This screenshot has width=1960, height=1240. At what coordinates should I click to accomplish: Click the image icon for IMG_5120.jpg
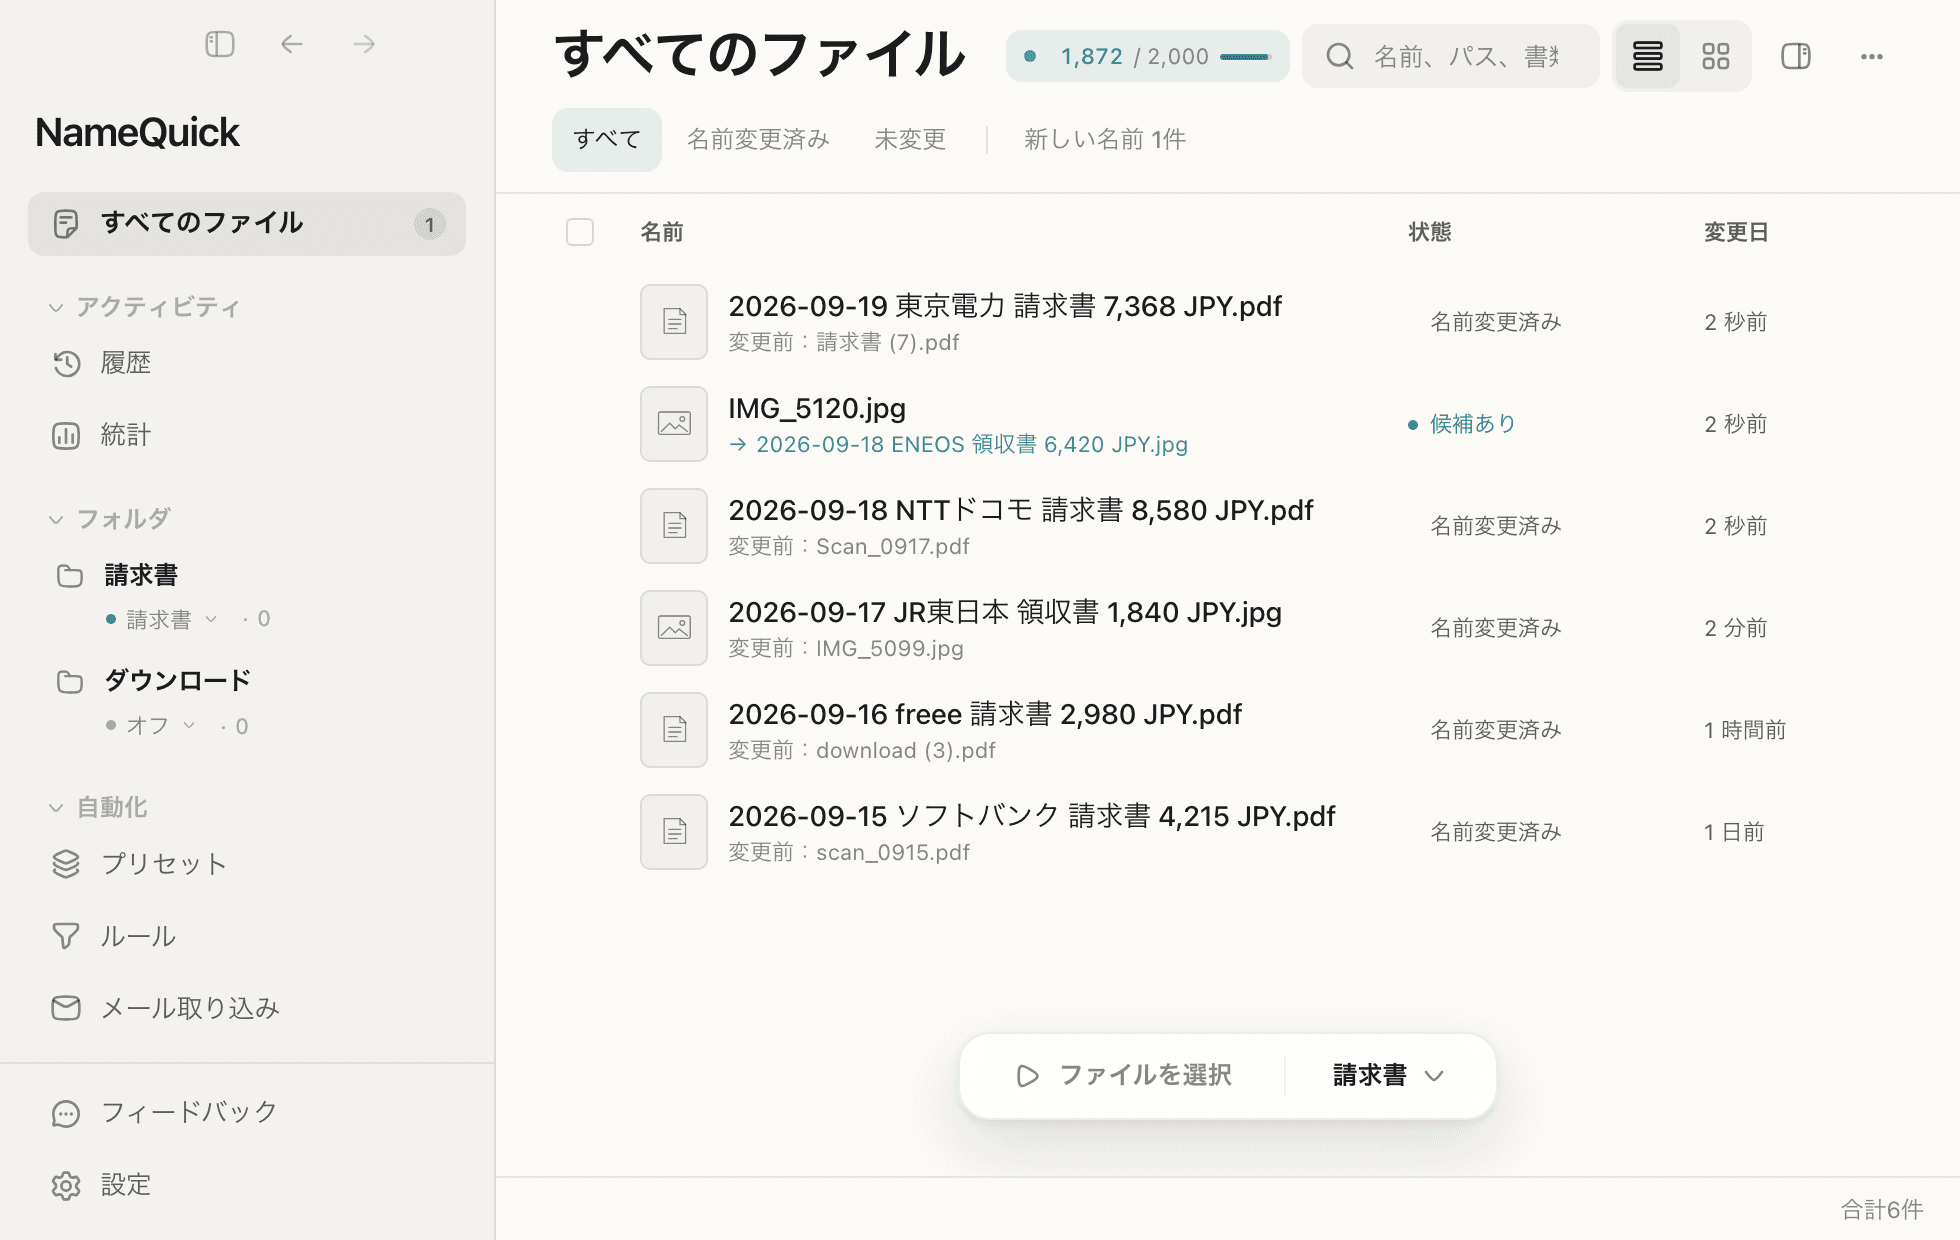coord(674,424)
